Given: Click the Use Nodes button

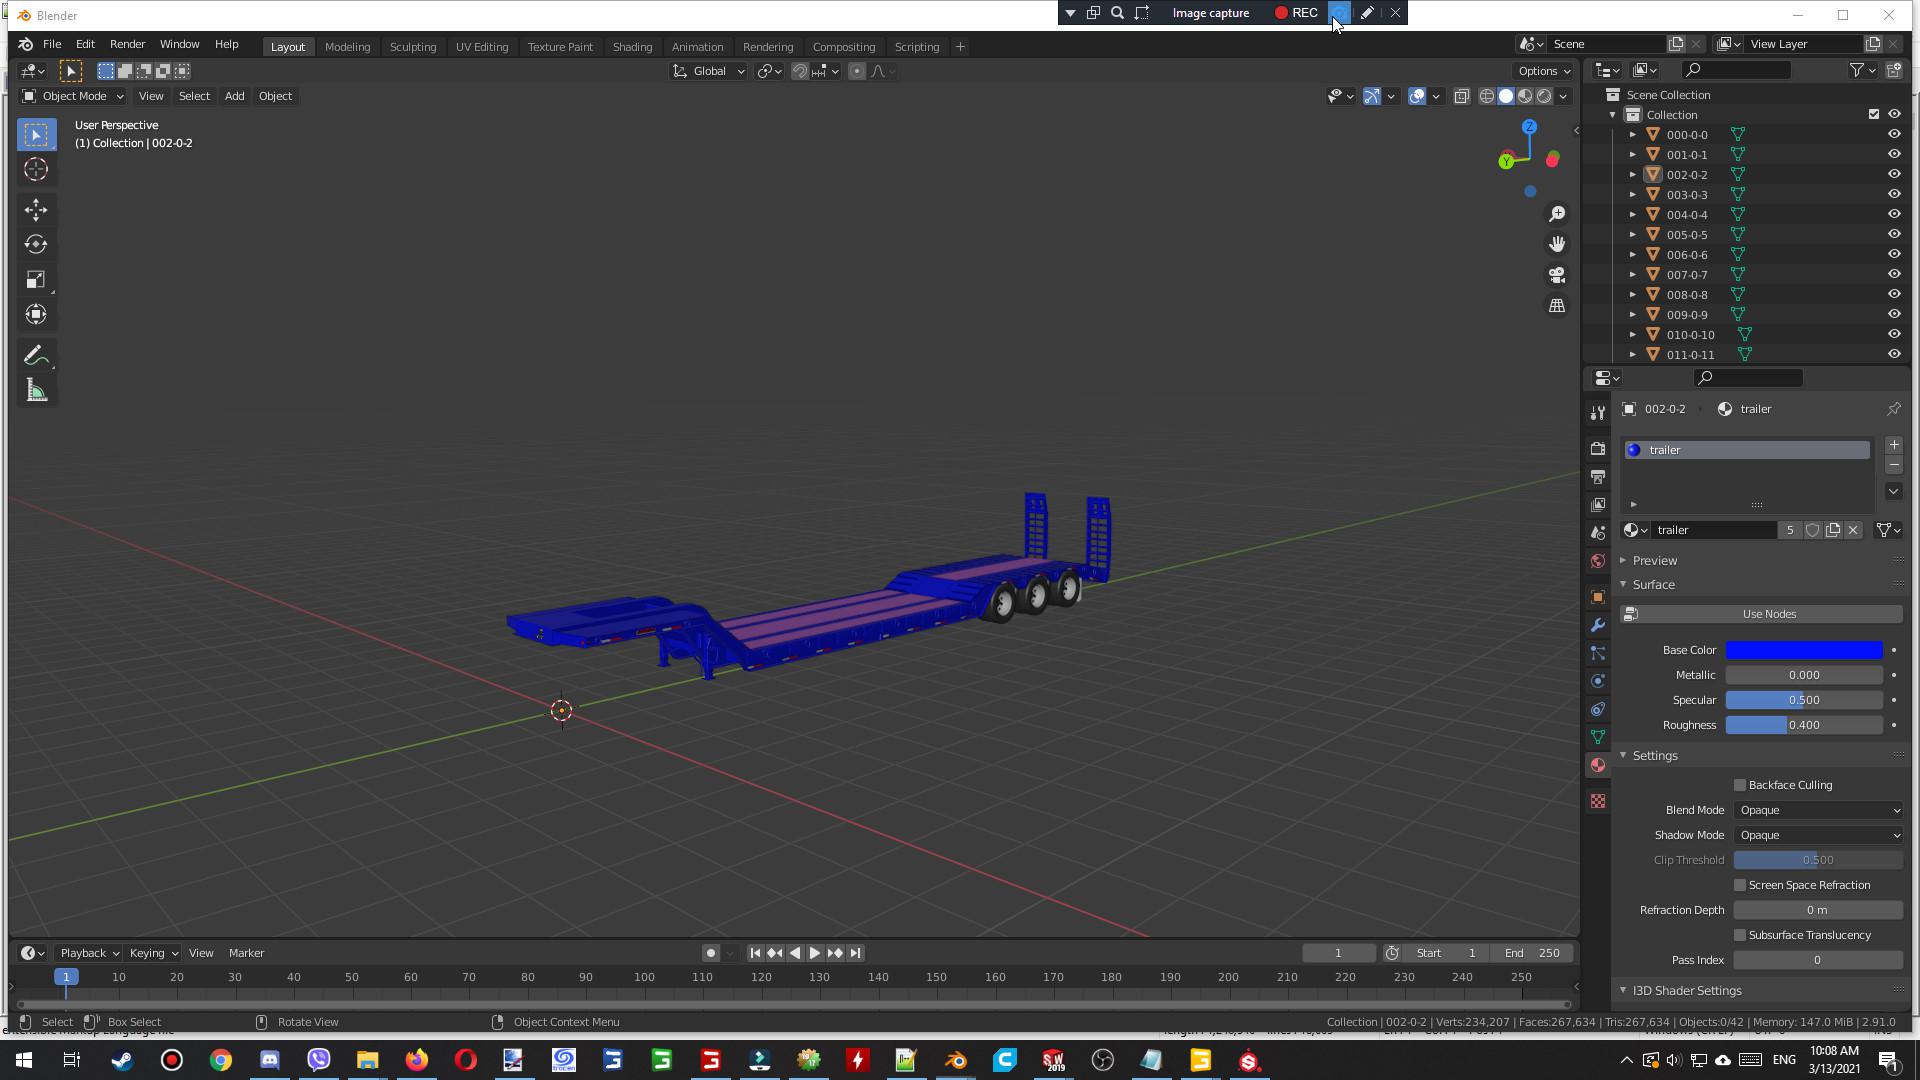Looking at the screenshot, I should point(1768,614).
